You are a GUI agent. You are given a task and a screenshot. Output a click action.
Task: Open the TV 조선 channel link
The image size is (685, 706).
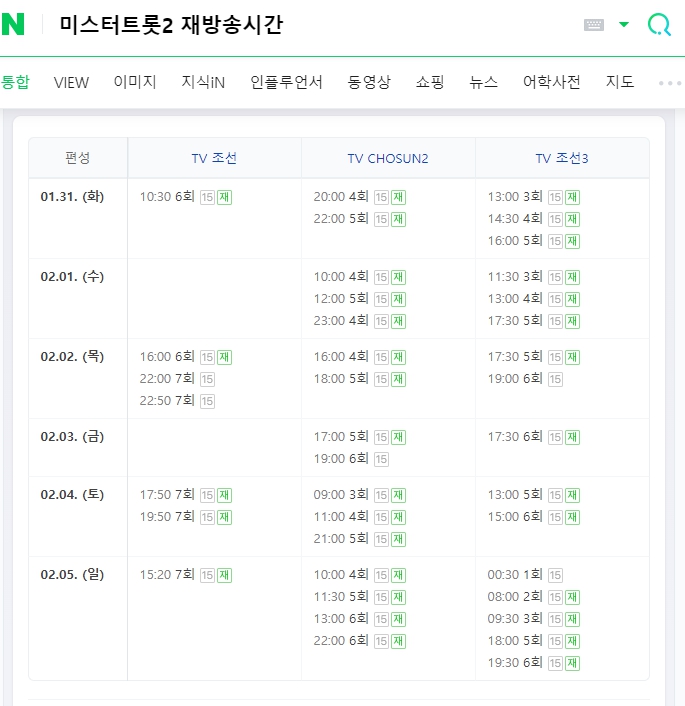(214, 158)
